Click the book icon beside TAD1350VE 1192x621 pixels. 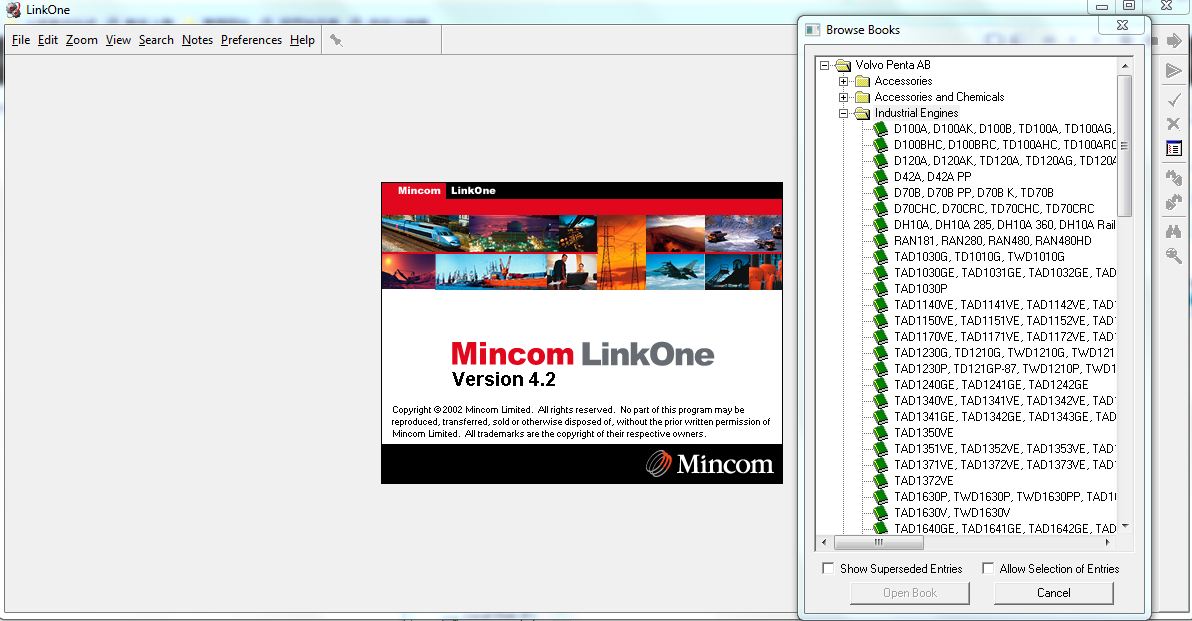(880, 432)
